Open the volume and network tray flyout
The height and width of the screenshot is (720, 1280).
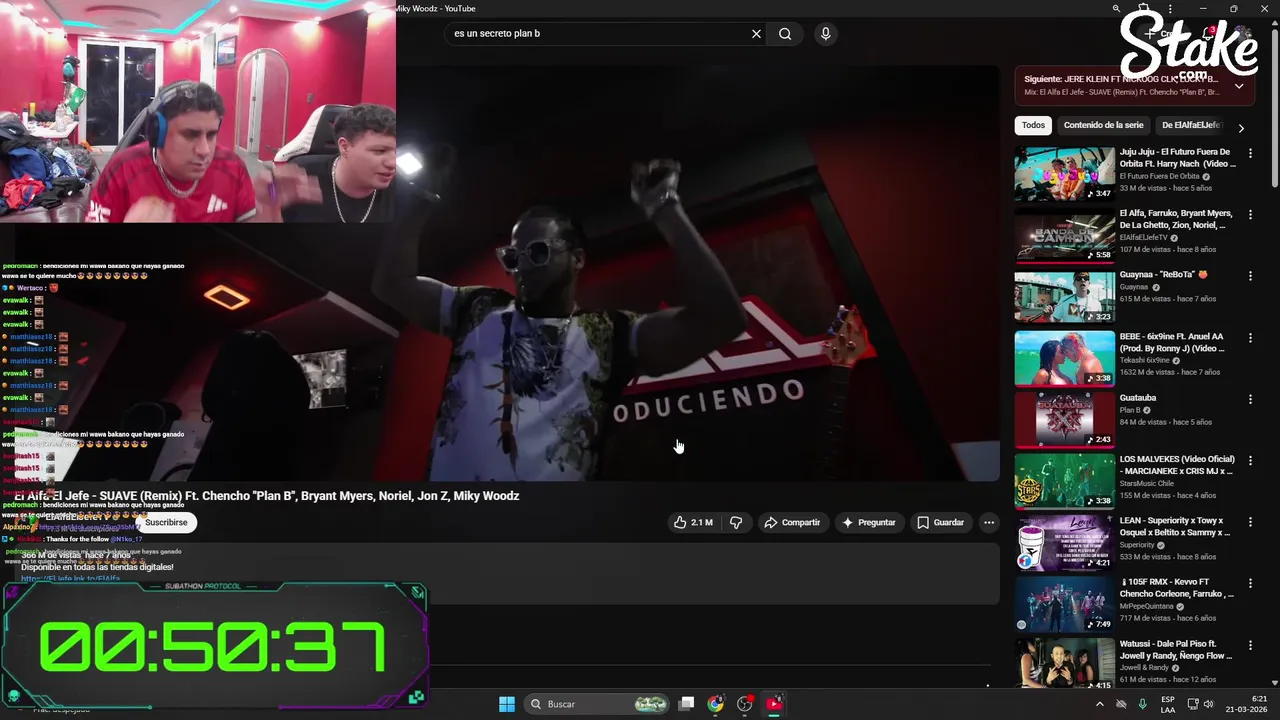(1200, 704)
